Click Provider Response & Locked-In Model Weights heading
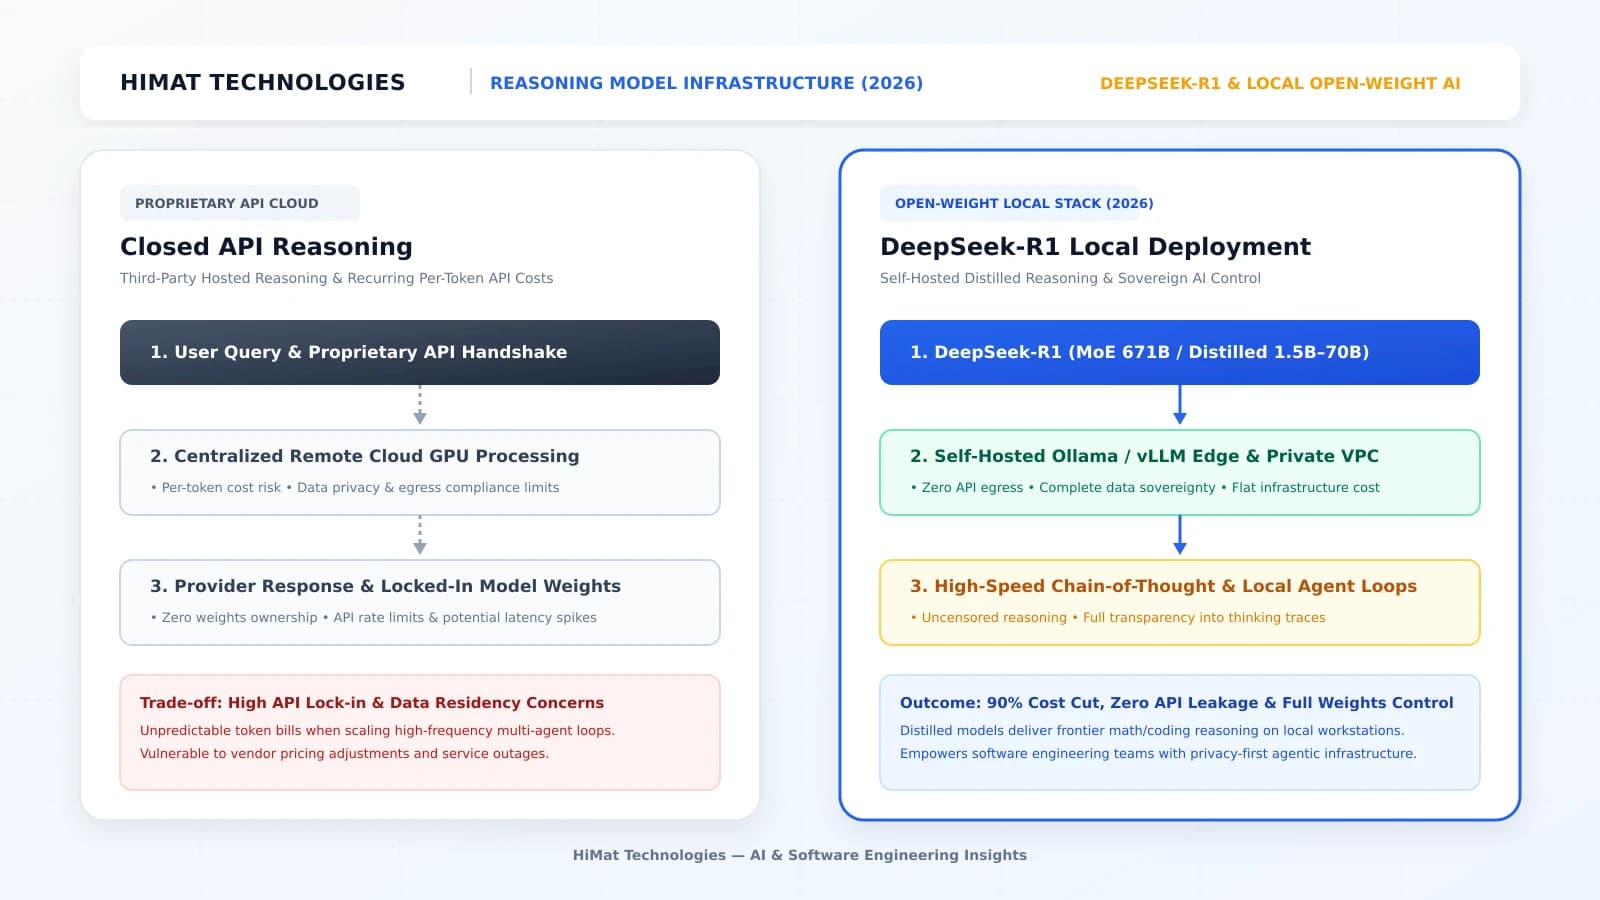The image size is (1600, 900). point(385,586)
